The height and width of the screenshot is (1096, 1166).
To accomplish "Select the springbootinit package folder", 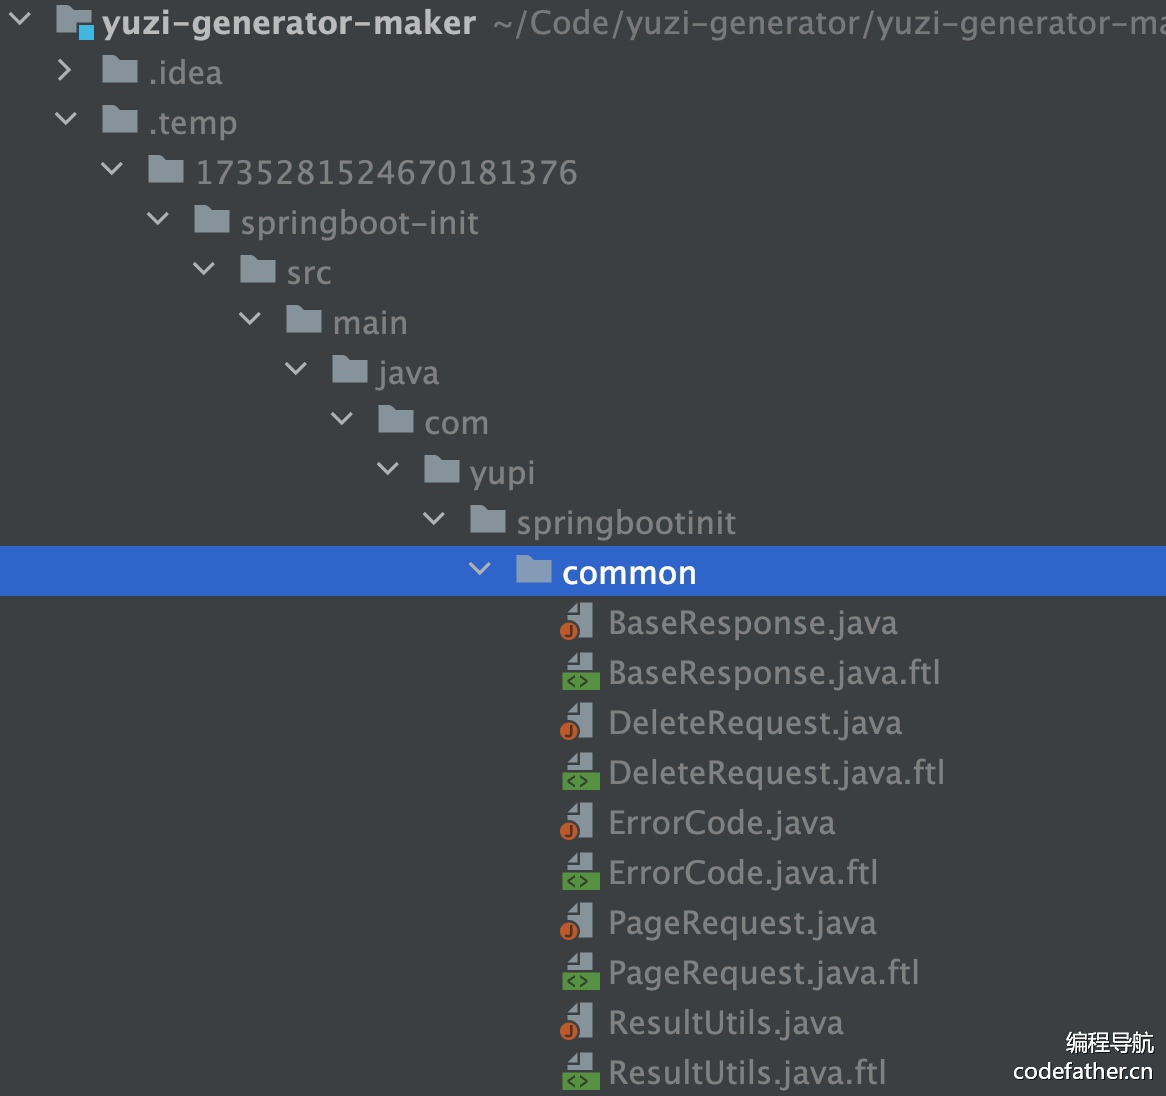I will [x=625, y=523].
